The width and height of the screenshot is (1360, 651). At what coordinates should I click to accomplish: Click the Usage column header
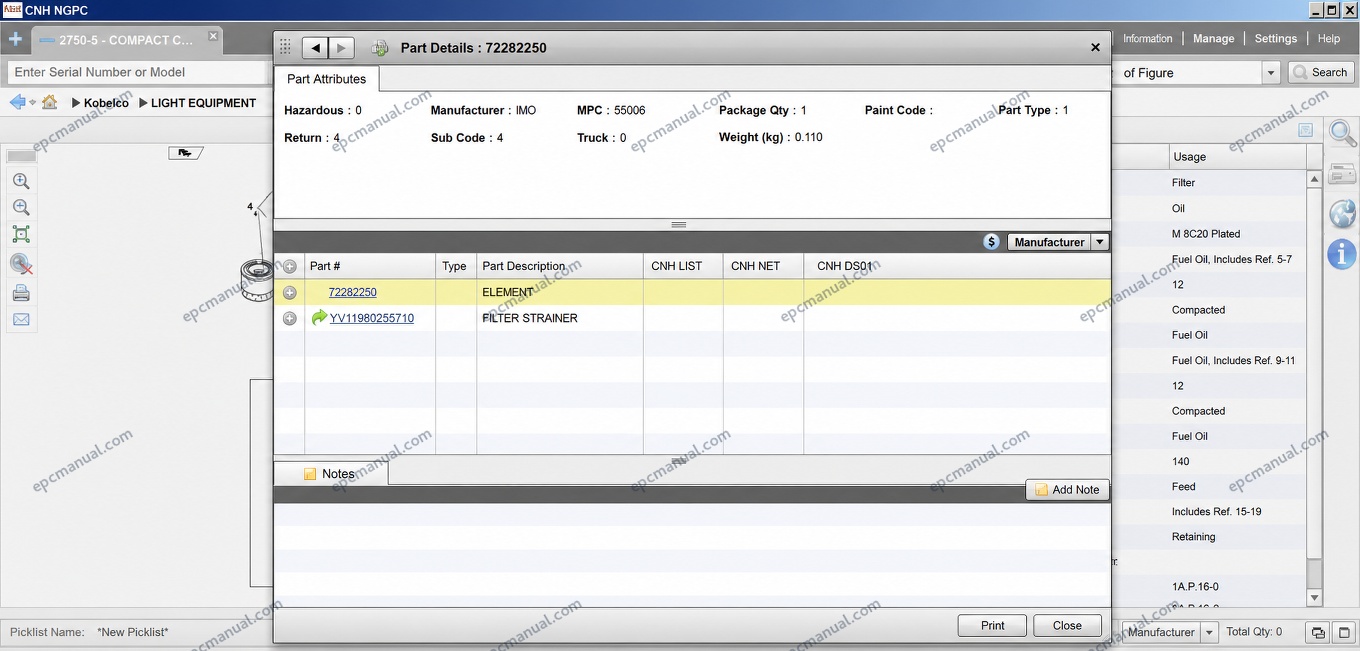[1238, 157]
